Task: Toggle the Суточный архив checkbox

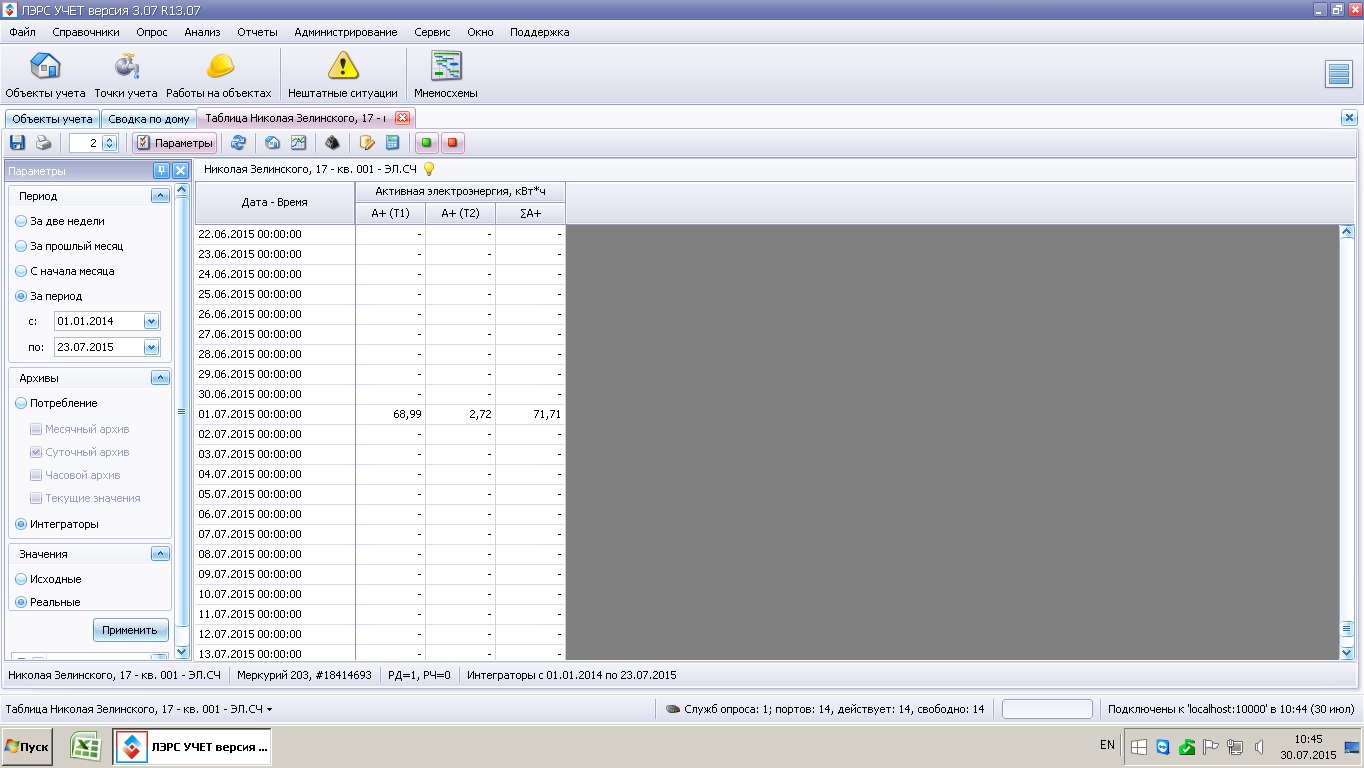Action: [36, 452]
